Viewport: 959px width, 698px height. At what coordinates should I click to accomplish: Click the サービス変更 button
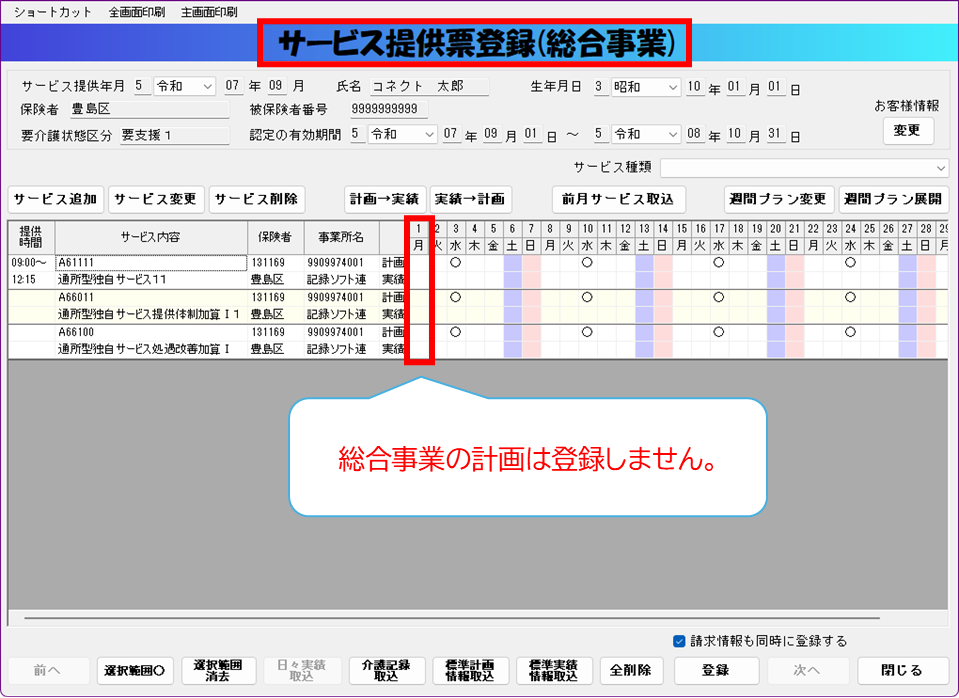pyautogui.click(x=155, y=198)
